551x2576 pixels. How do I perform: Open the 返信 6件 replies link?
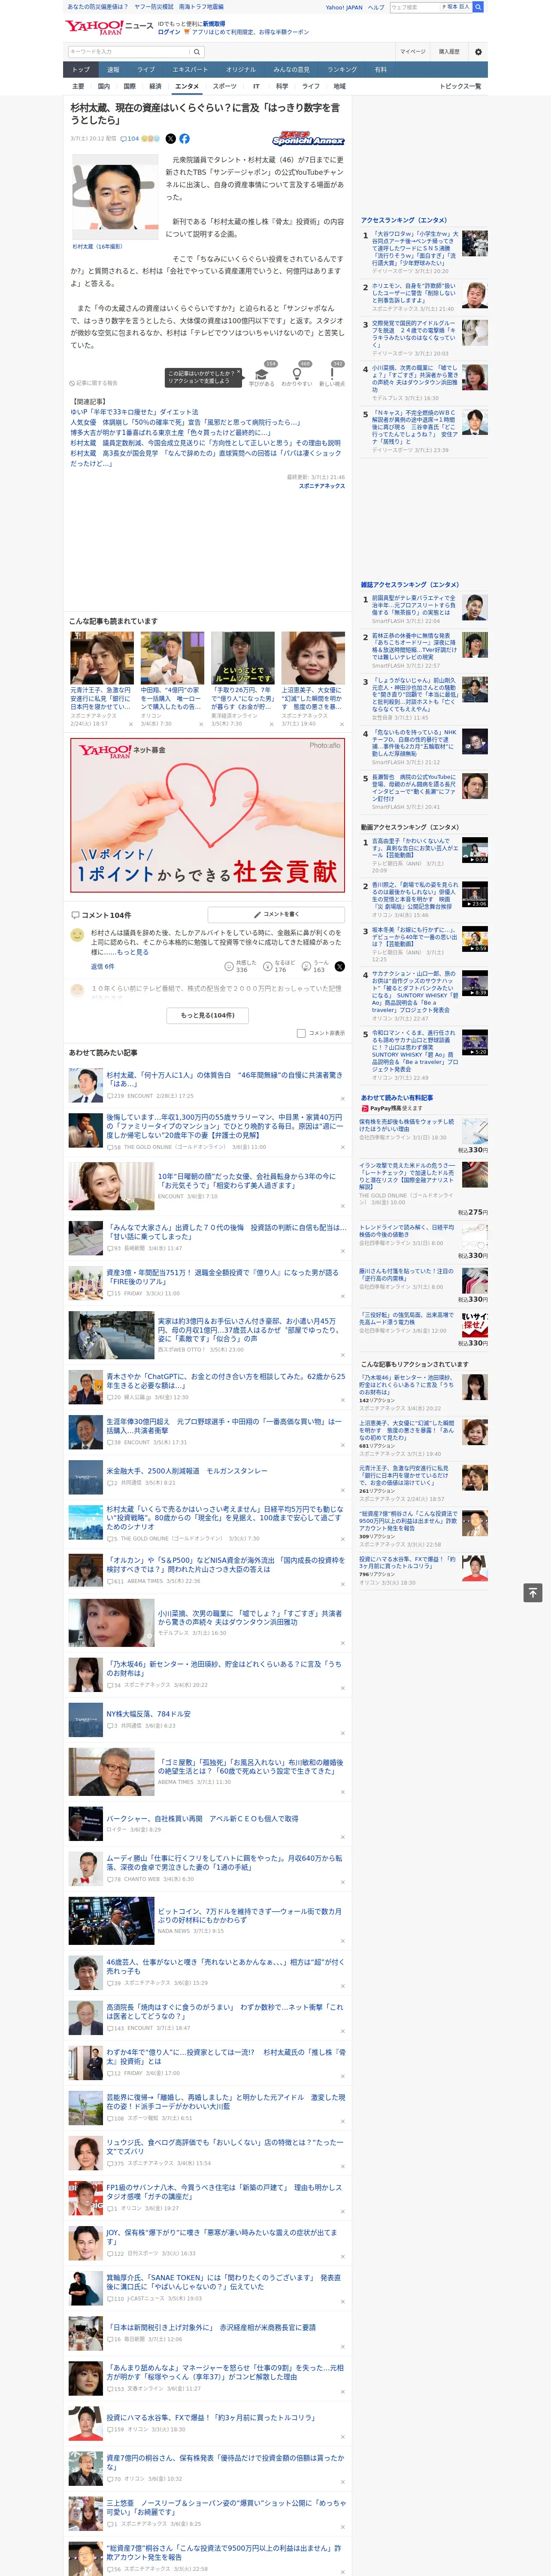pyautogui.click(x=102, y=966)
